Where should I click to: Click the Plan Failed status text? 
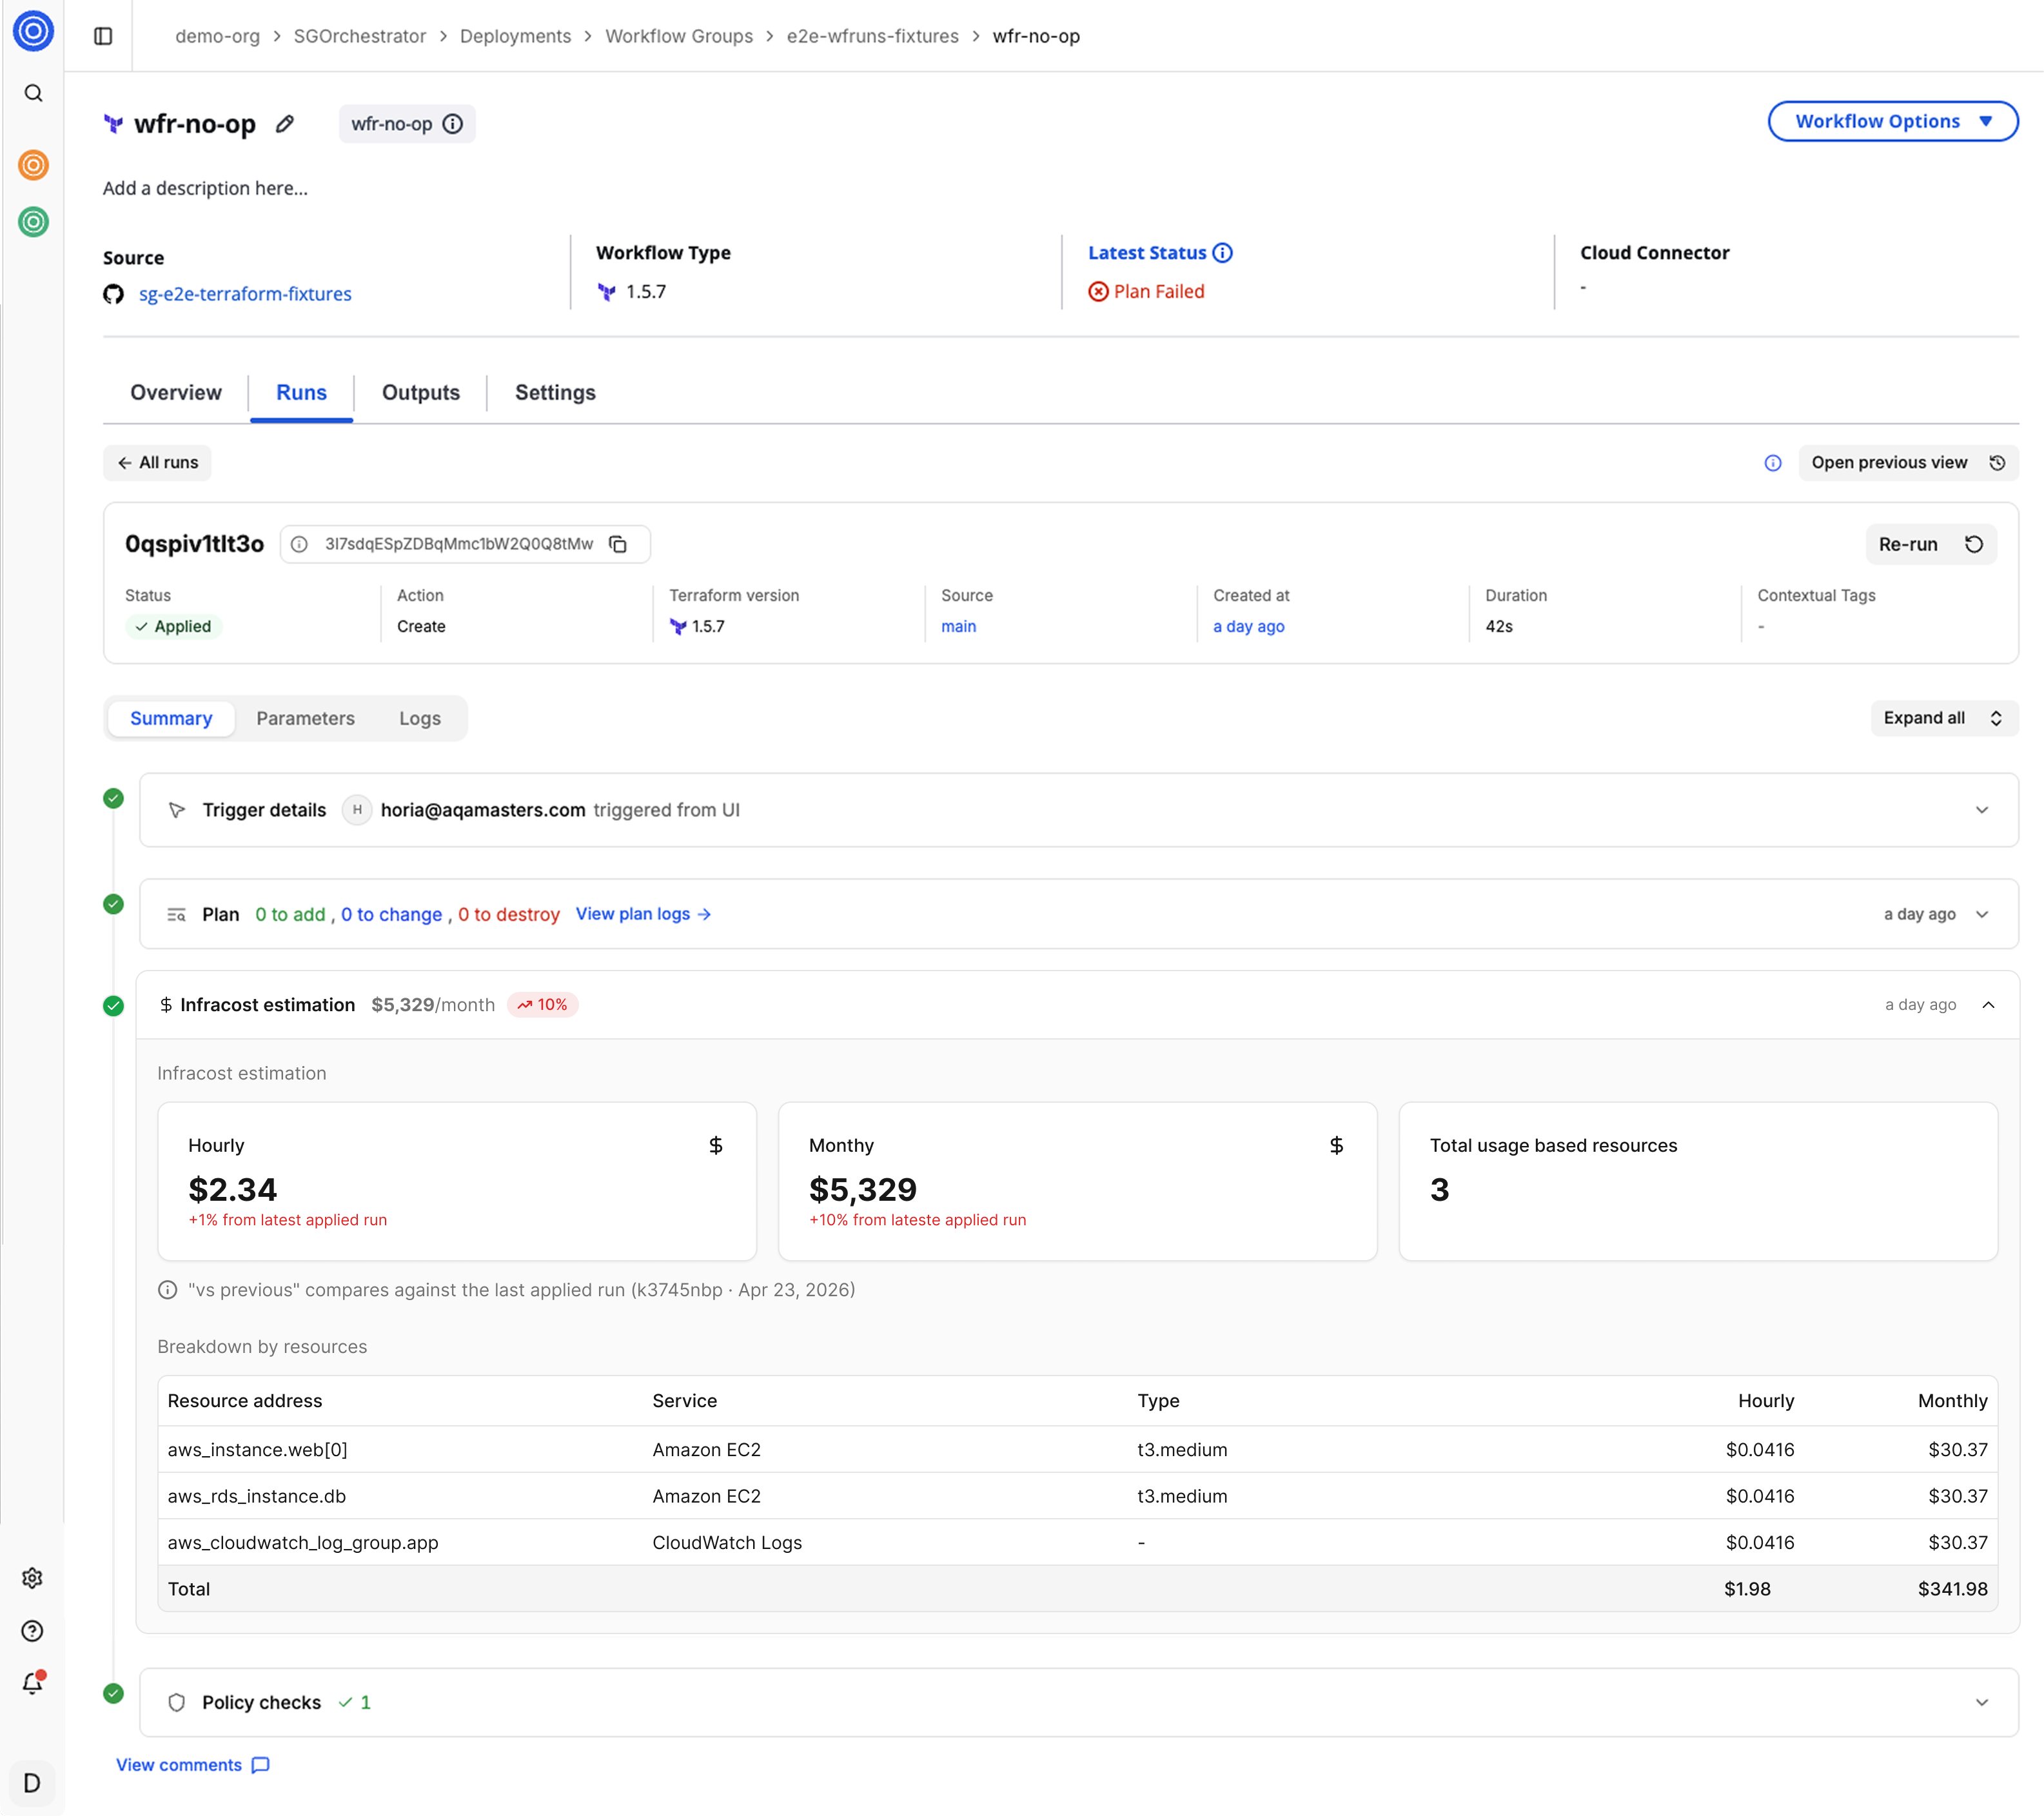coord(1159,292)
